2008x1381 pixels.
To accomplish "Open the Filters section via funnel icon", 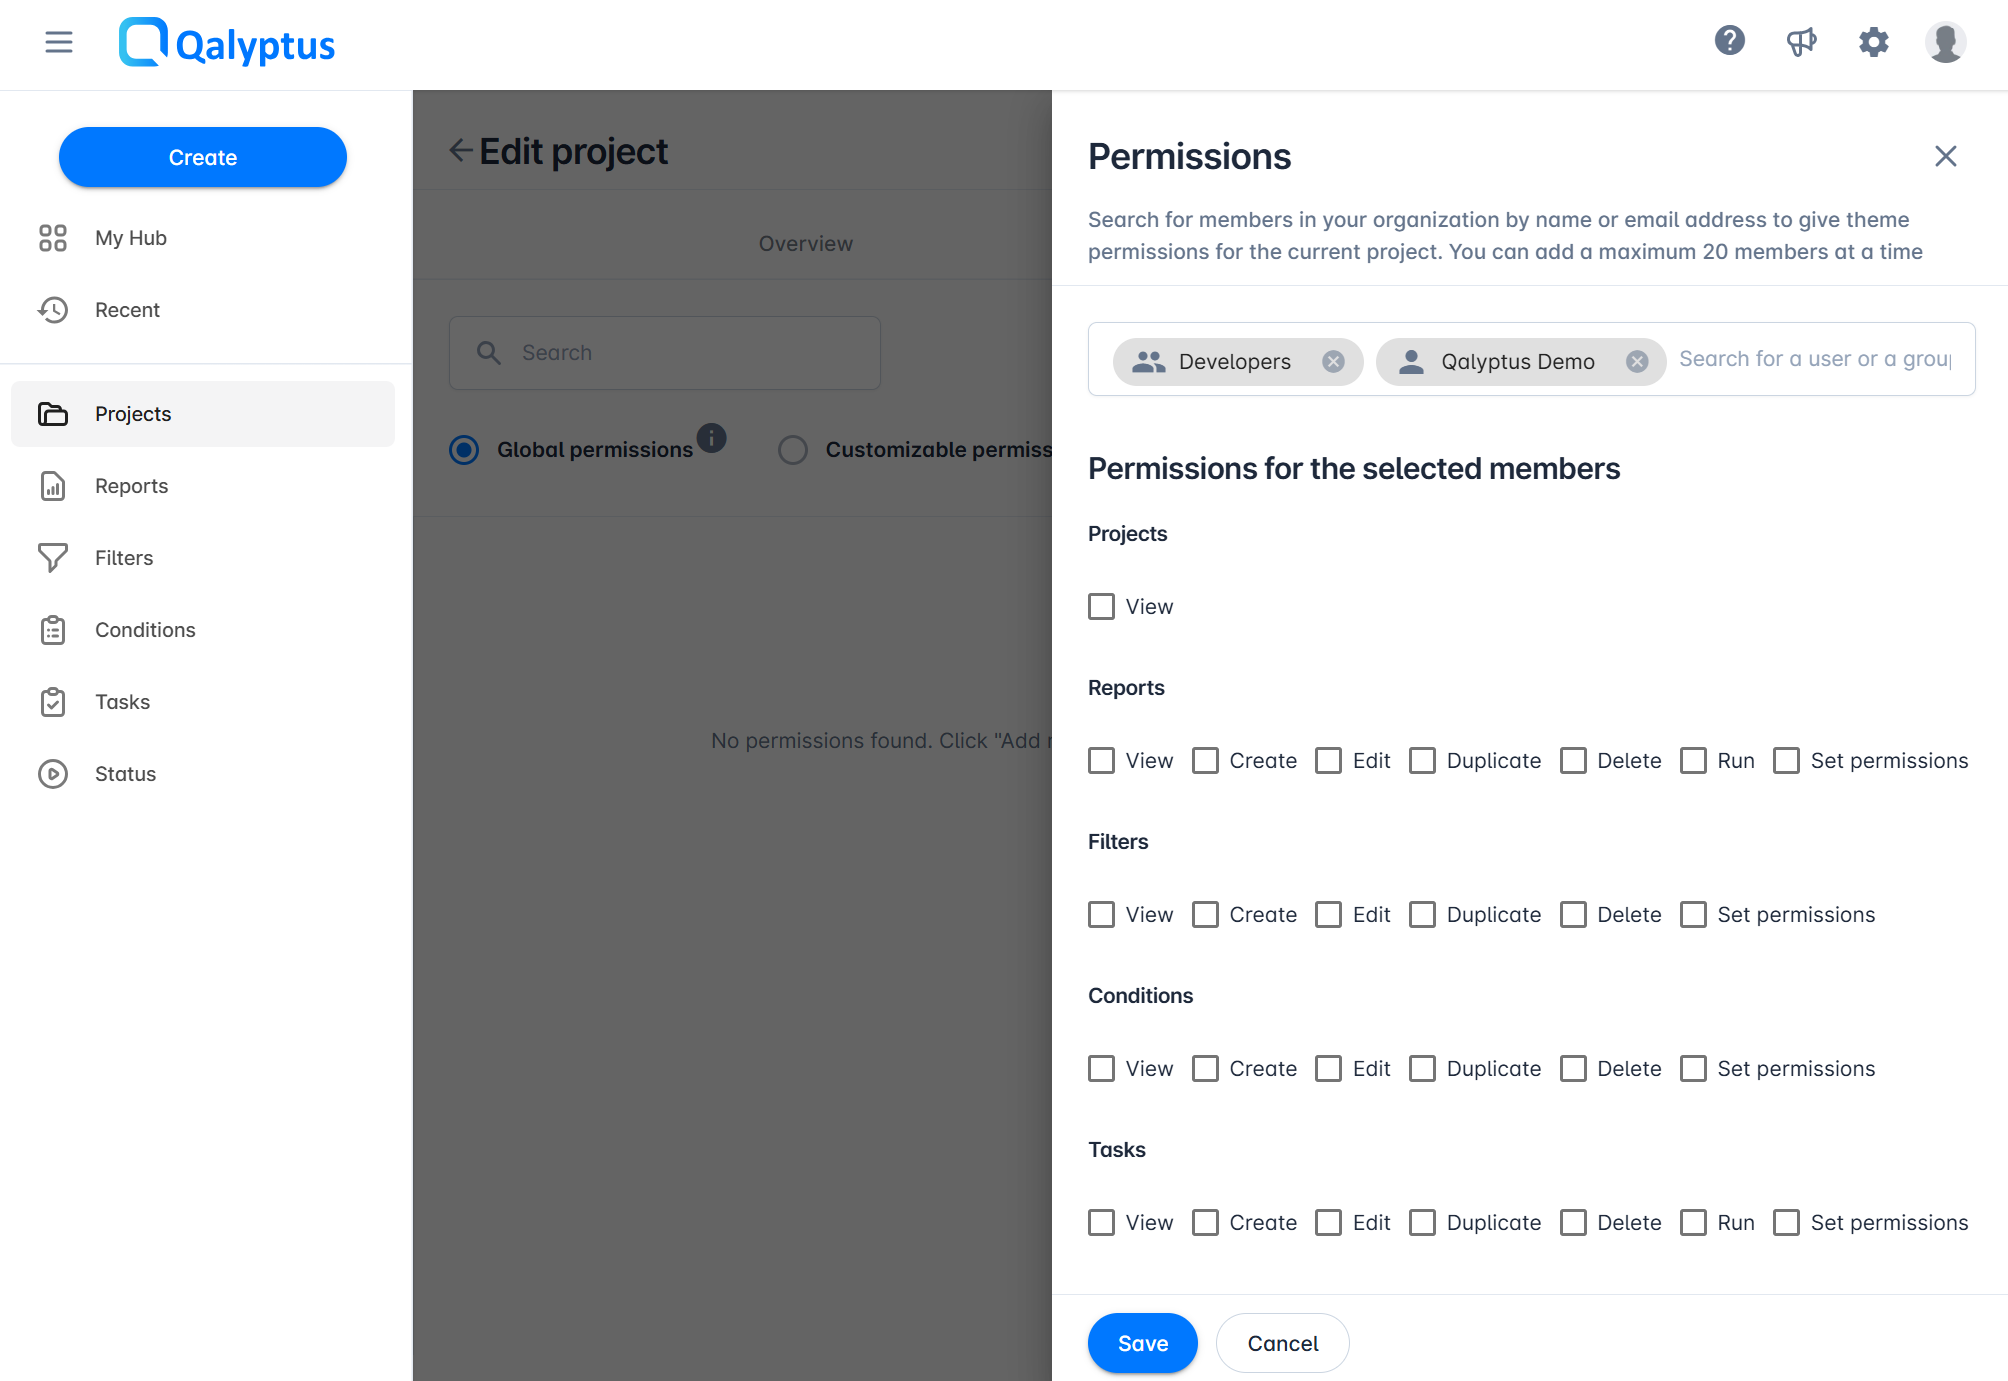I will click(53, 557).
